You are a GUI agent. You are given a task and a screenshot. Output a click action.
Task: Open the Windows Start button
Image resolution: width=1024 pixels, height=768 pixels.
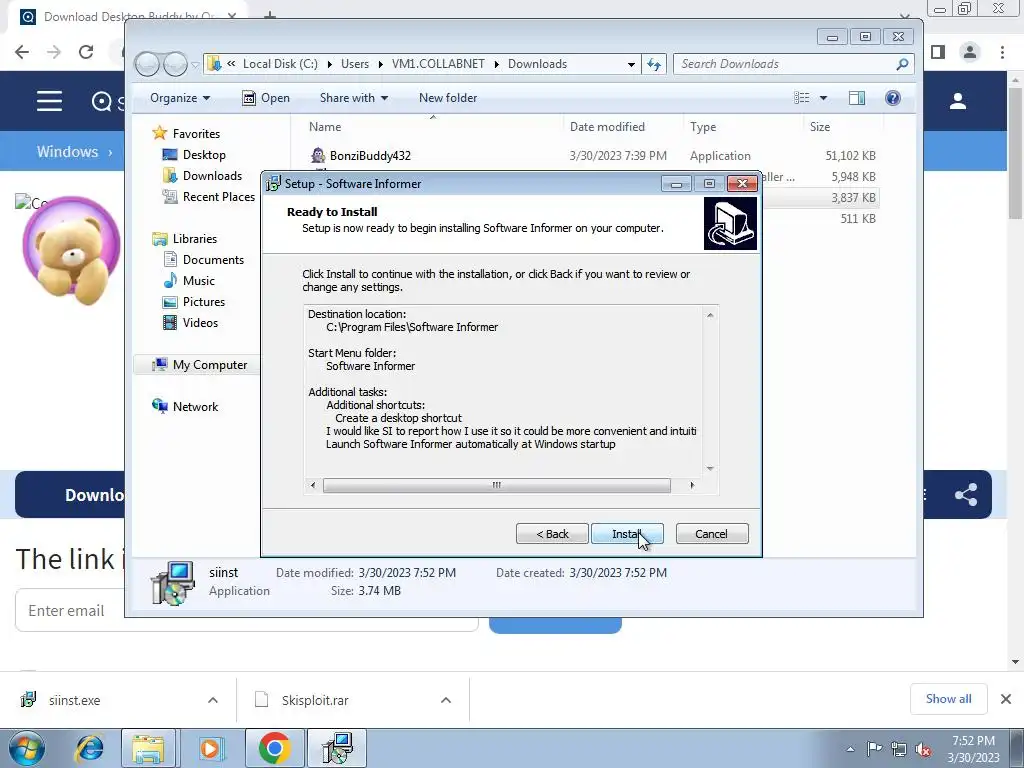(27, 748)
